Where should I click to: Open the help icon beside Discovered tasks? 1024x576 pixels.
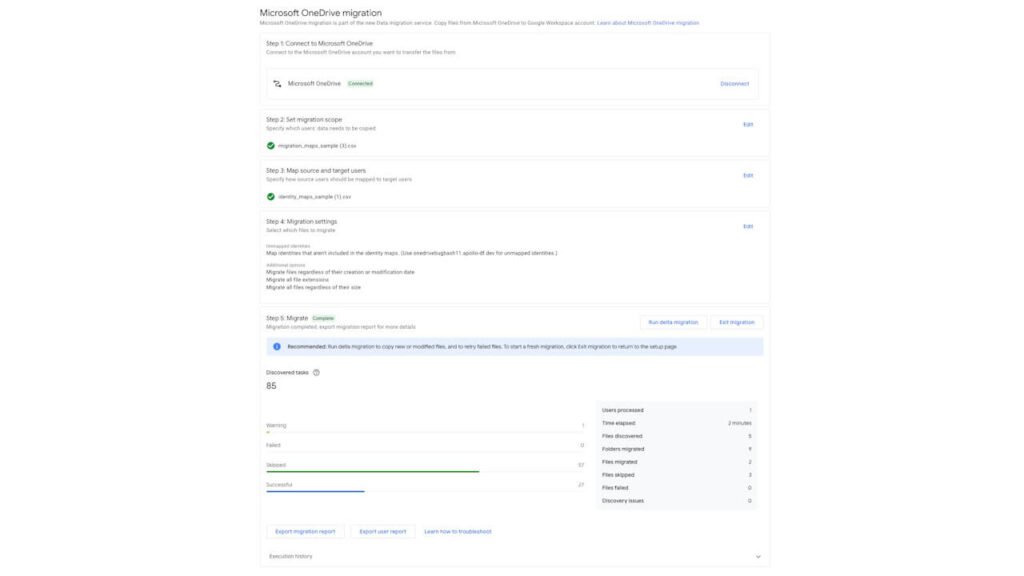(316, 372)
